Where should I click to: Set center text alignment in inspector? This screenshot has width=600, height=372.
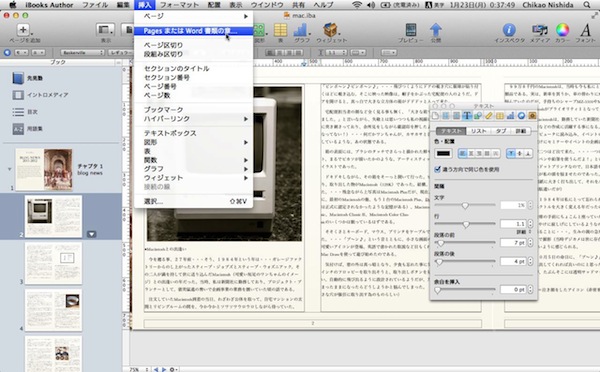point(471,153)
